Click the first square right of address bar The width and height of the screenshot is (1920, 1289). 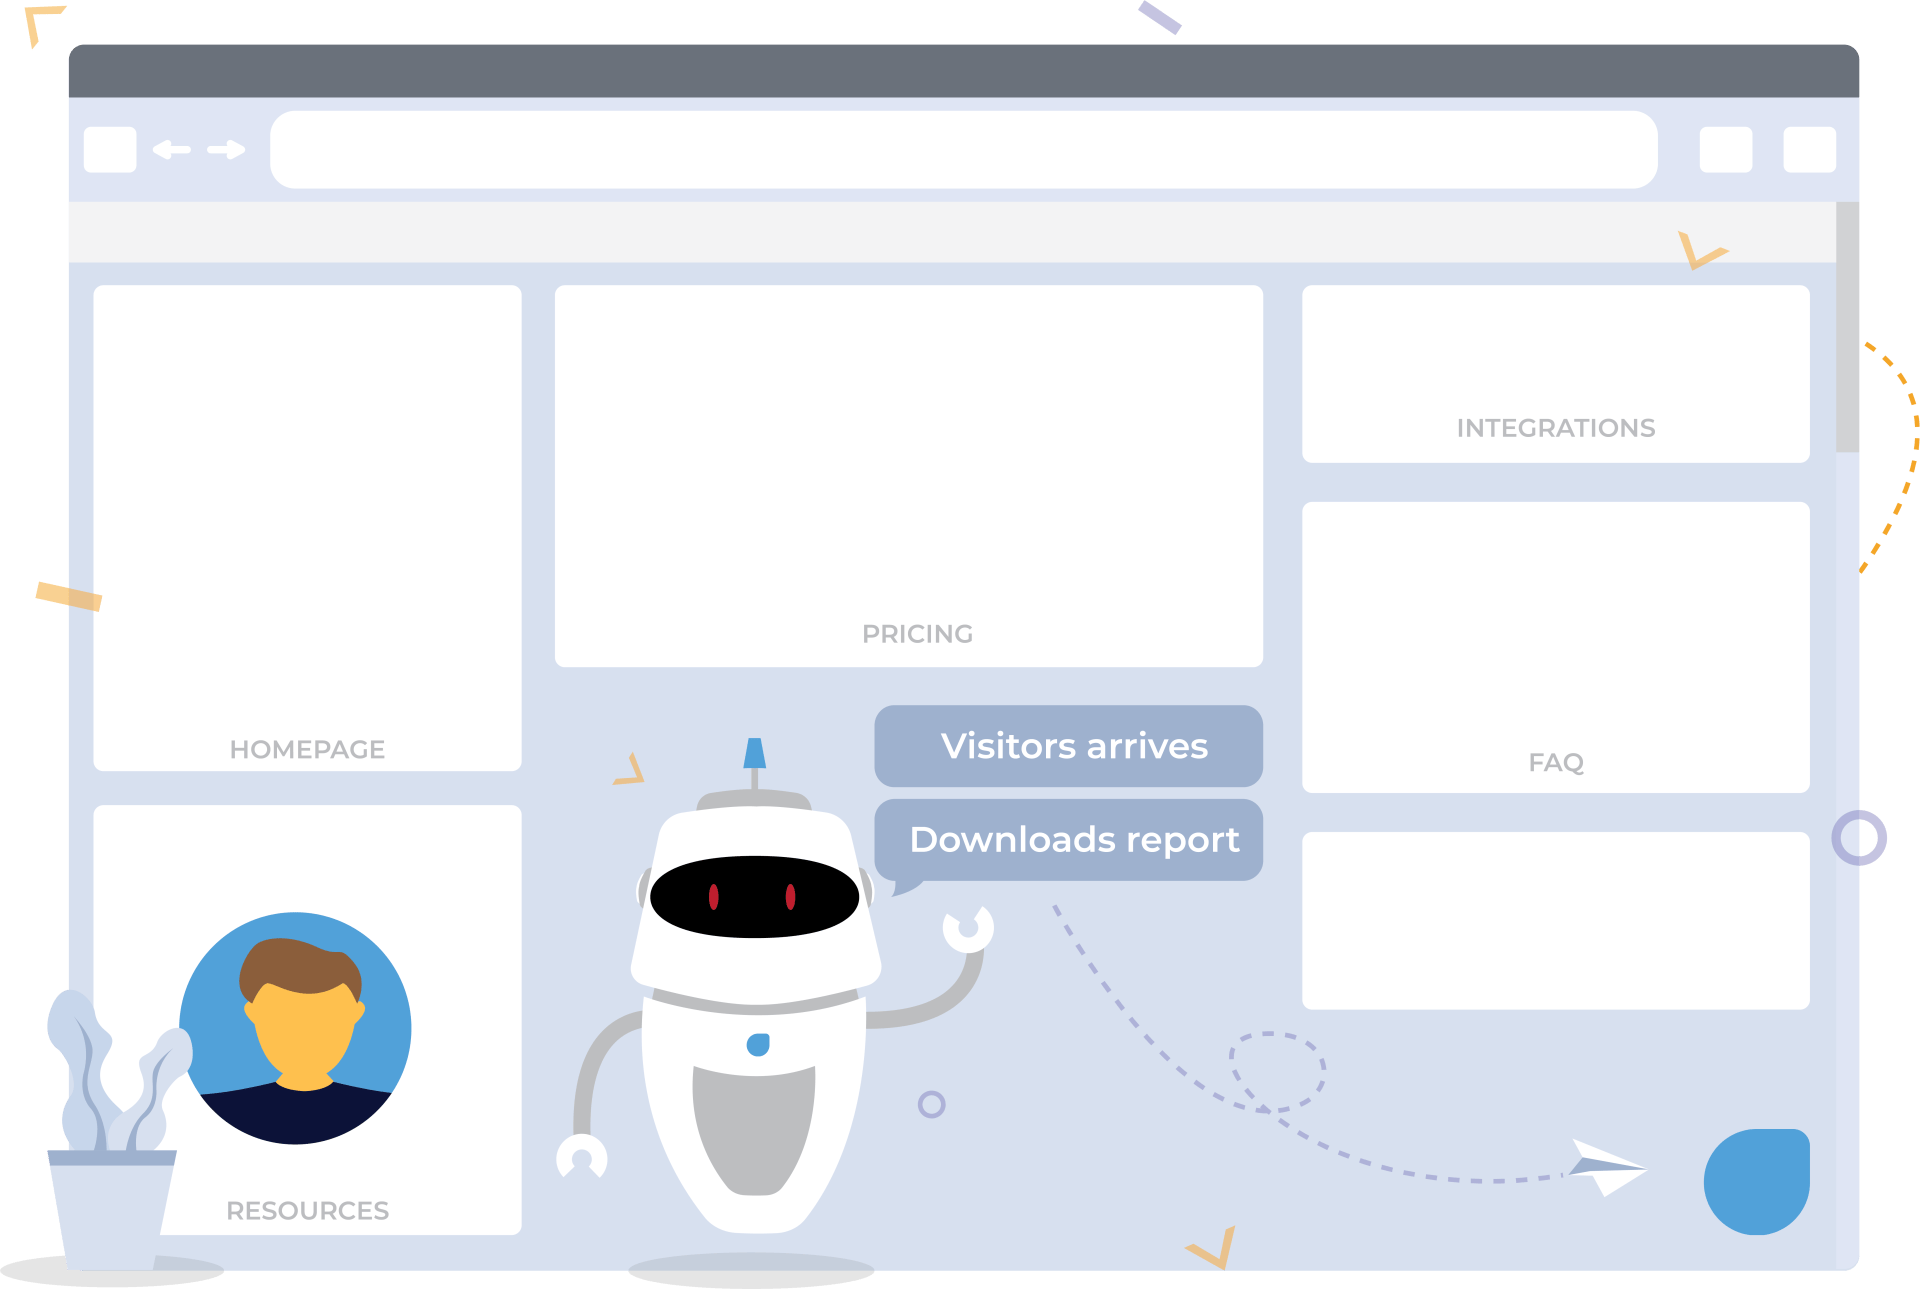[x=1725, y=150]
